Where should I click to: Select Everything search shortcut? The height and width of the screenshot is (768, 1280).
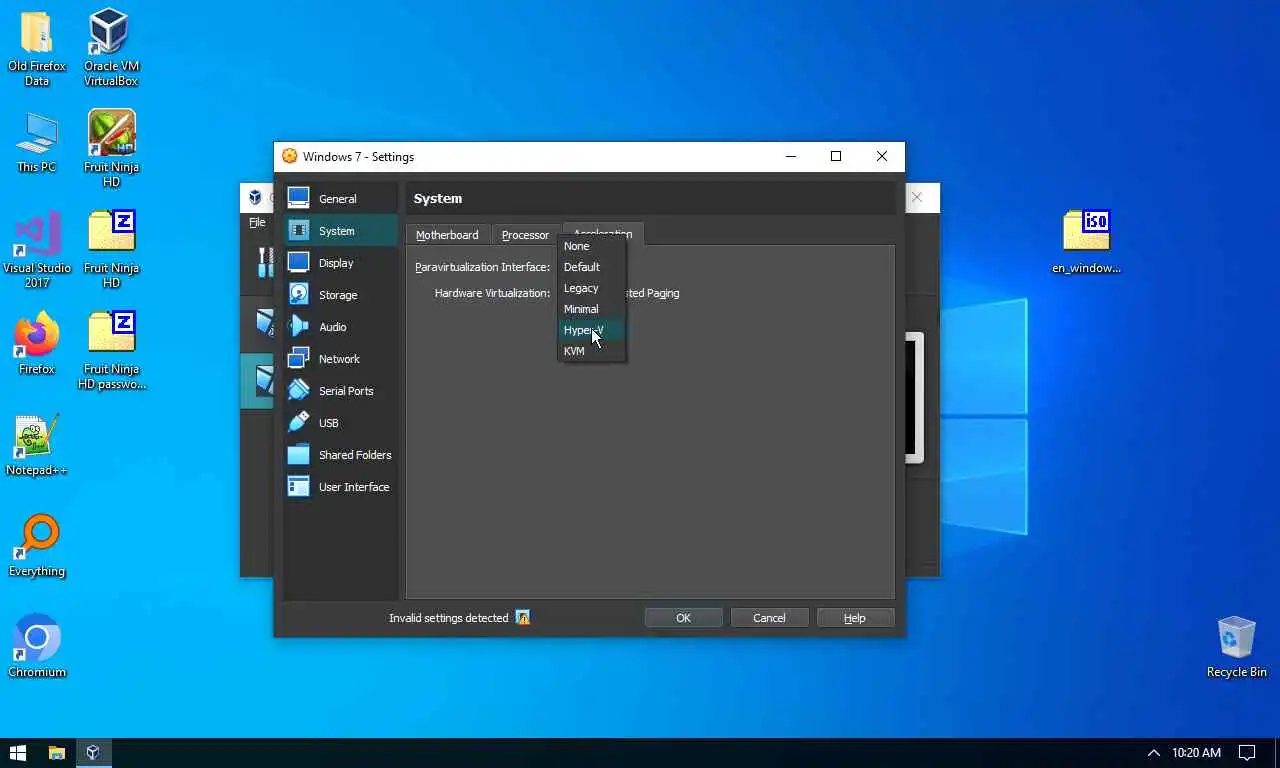pos(37,546)
